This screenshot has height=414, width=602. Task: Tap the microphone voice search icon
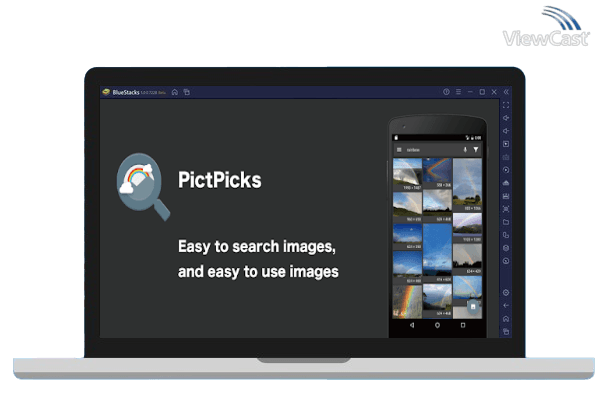click(x=465, y=150)
